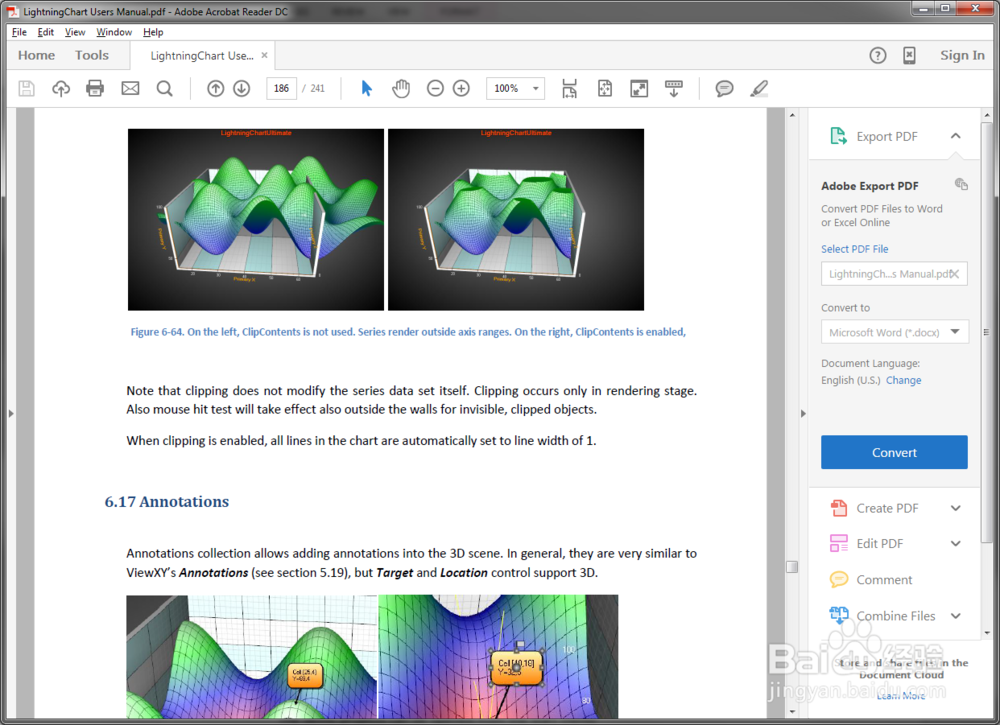The width and height of the screenshot is (1000, 725).
Task: Collapse the Export PDF section
Action: (955, 136)
